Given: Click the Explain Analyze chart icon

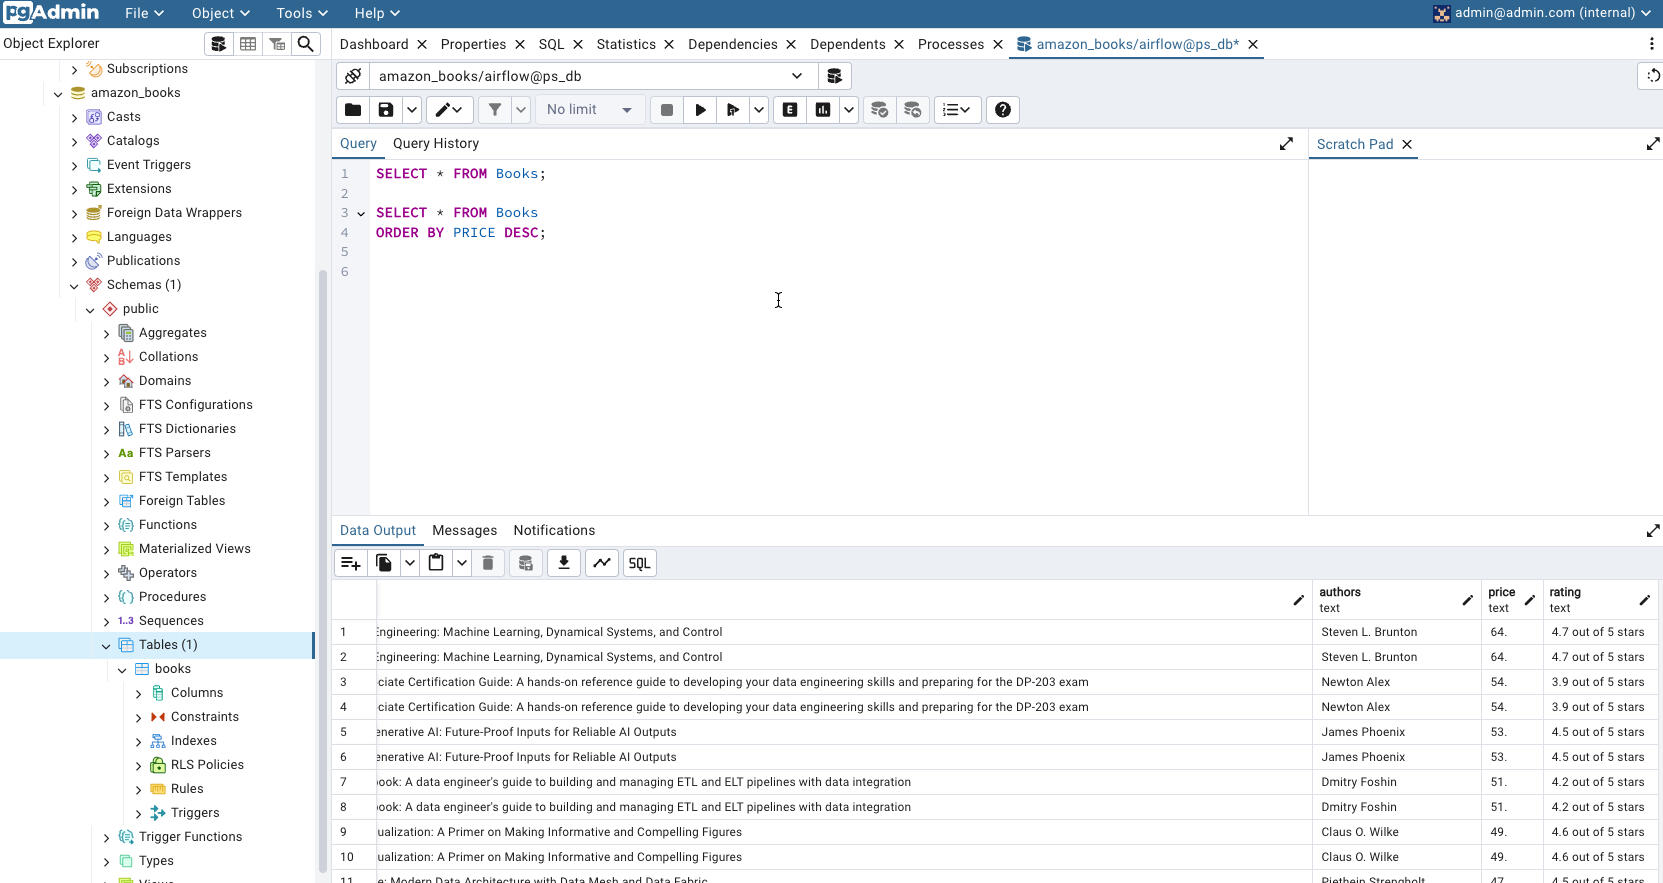Looking at the screenshot, I should 822,110.
